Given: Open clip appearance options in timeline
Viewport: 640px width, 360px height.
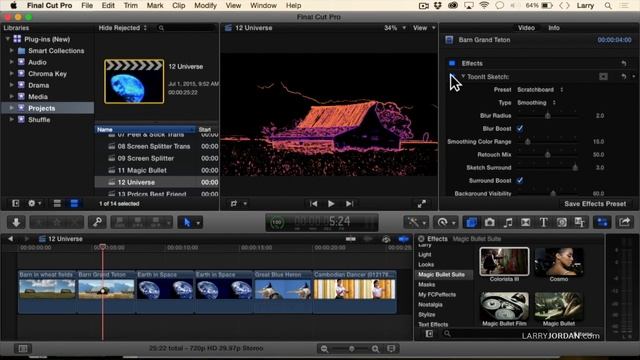Looking at the screenshot, I should (x=391, y=349).
